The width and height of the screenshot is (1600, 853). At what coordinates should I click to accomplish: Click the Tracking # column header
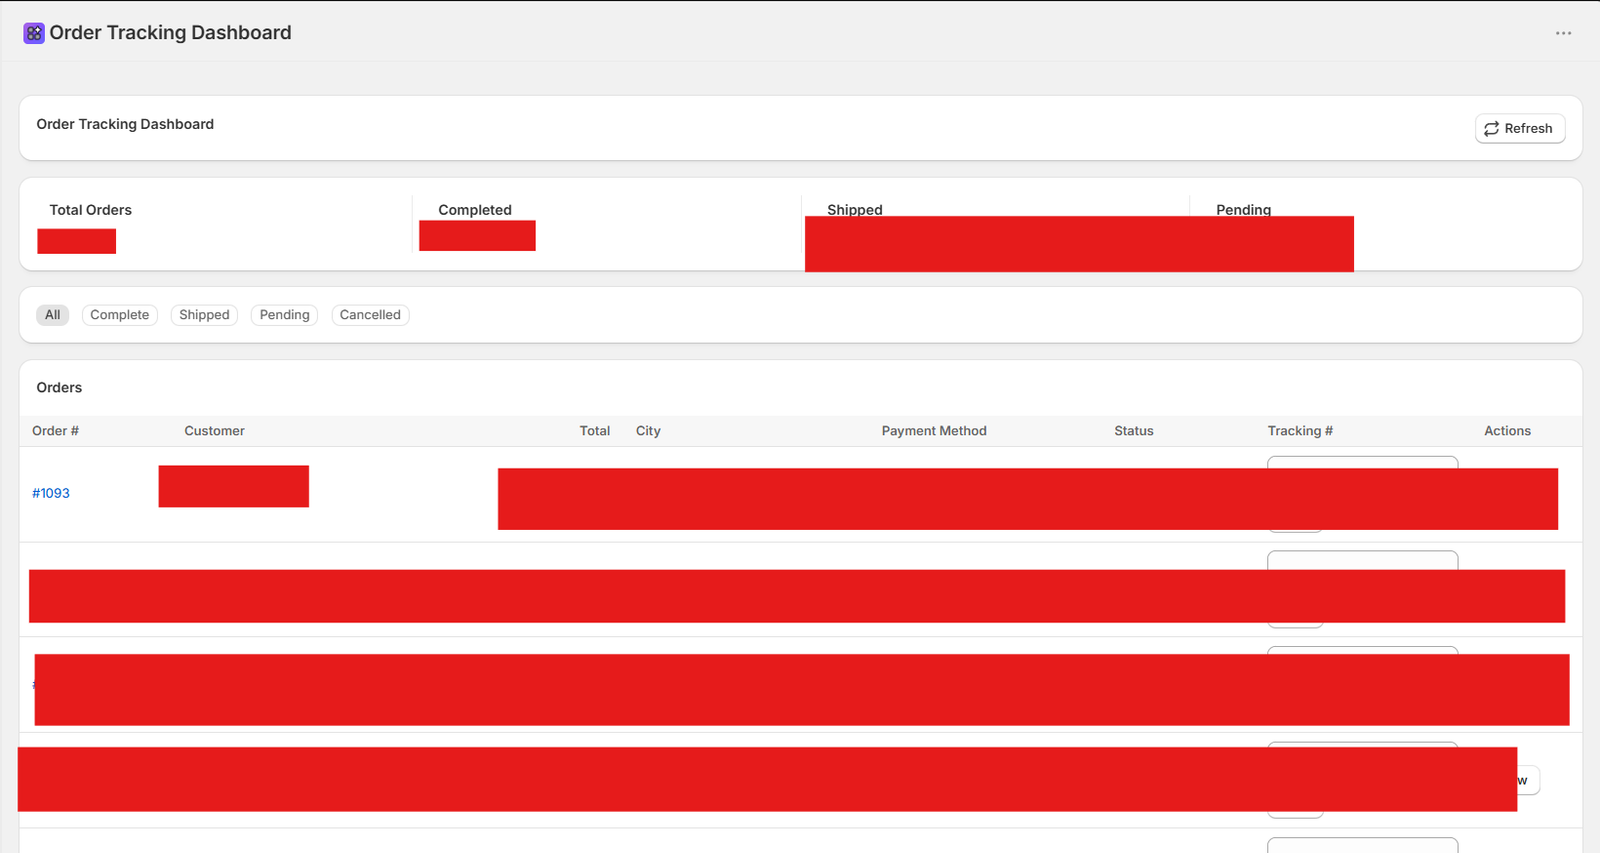pyautogui.click(x=1300, y=431)
